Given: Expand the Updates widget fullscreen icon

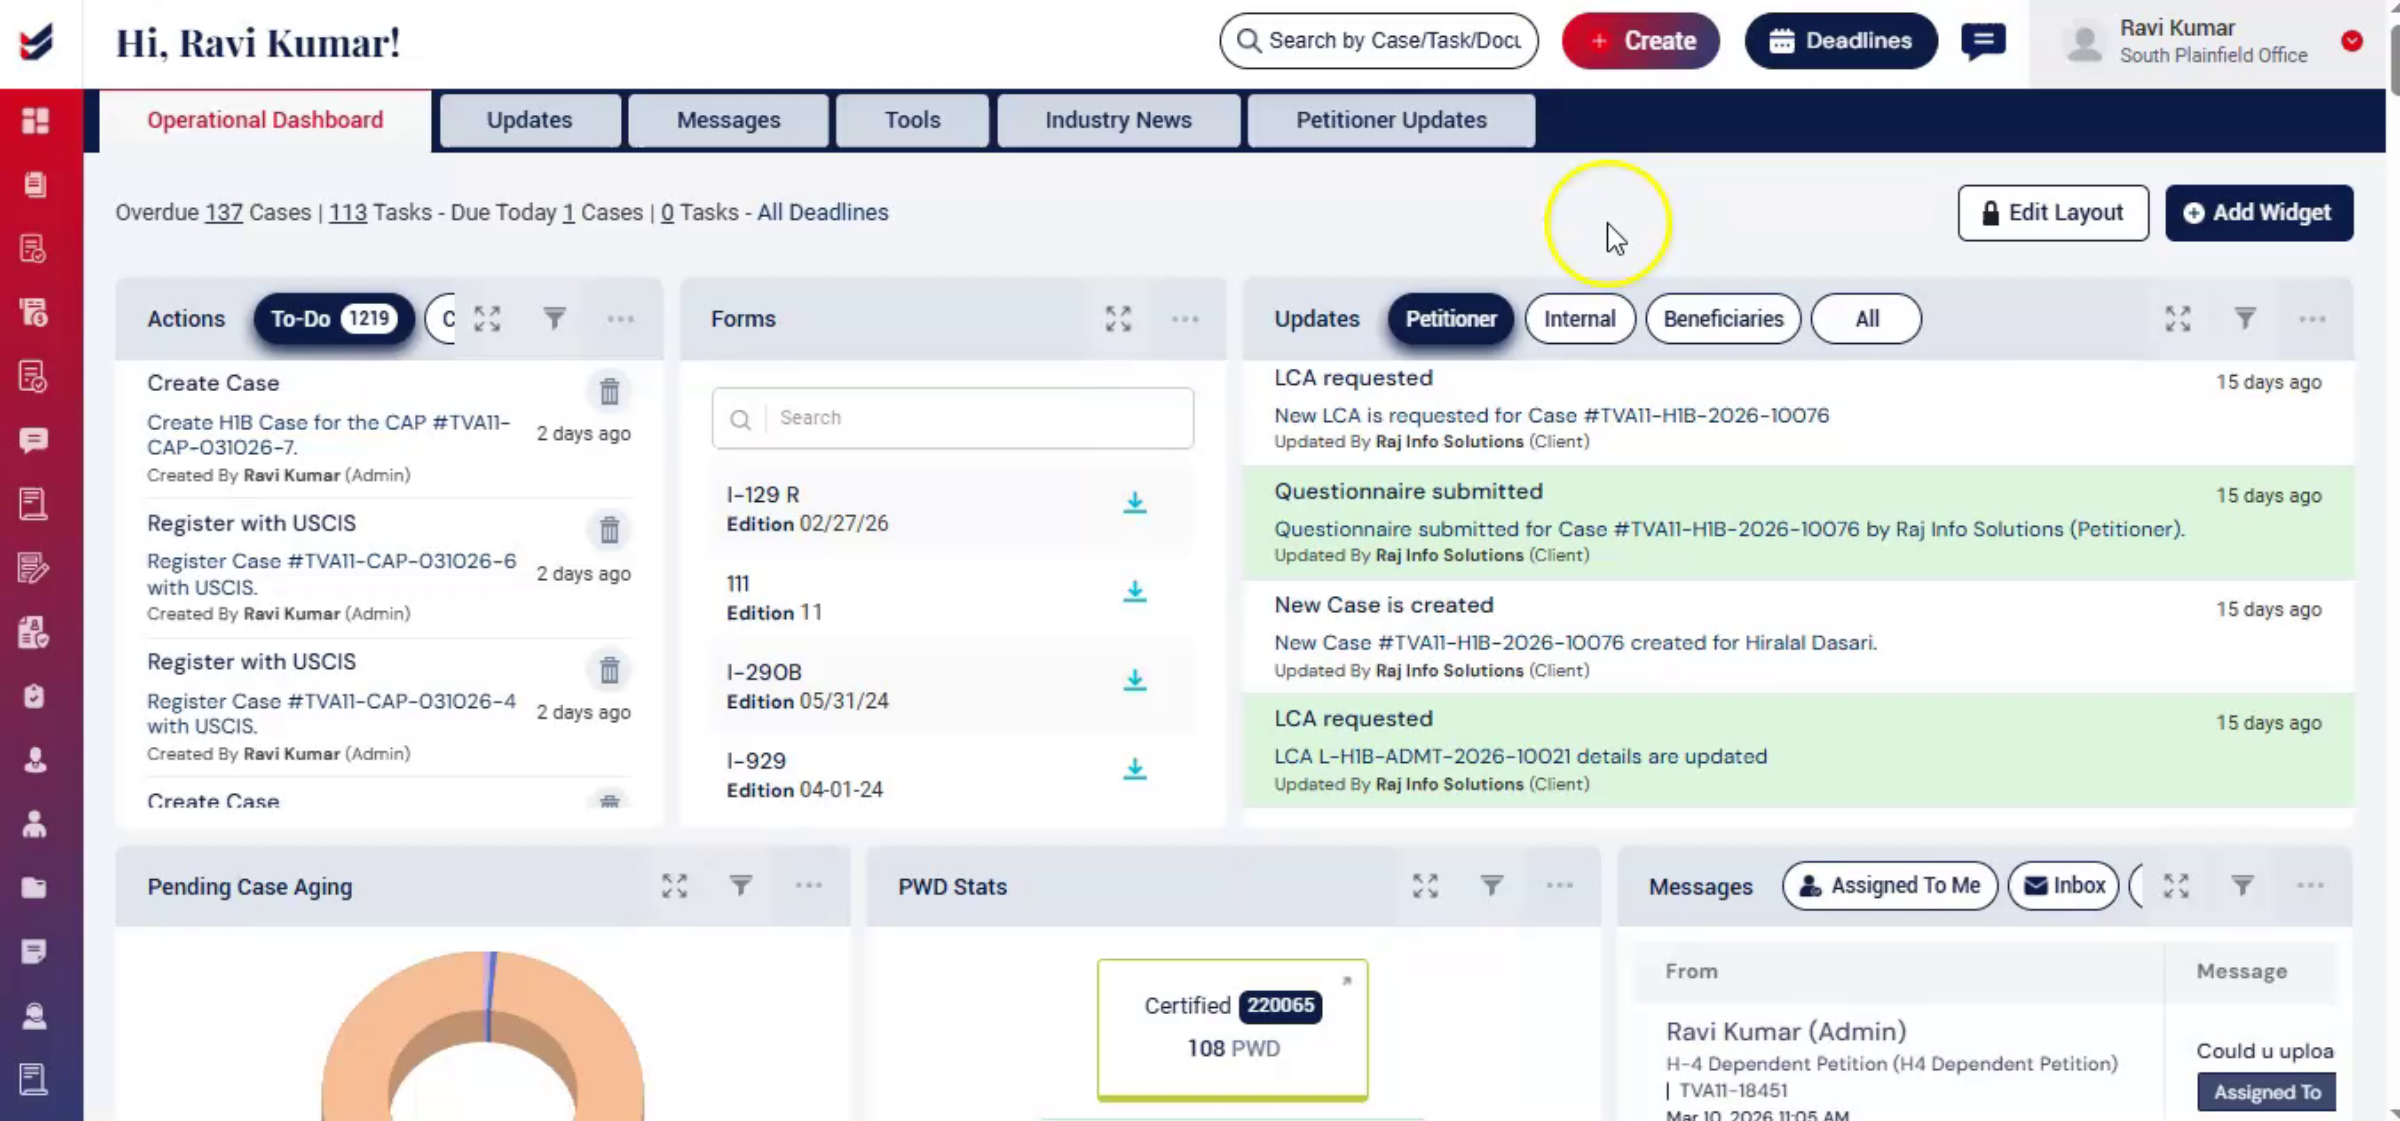Looking at the screenshot, I should [x=2178, y=319].
